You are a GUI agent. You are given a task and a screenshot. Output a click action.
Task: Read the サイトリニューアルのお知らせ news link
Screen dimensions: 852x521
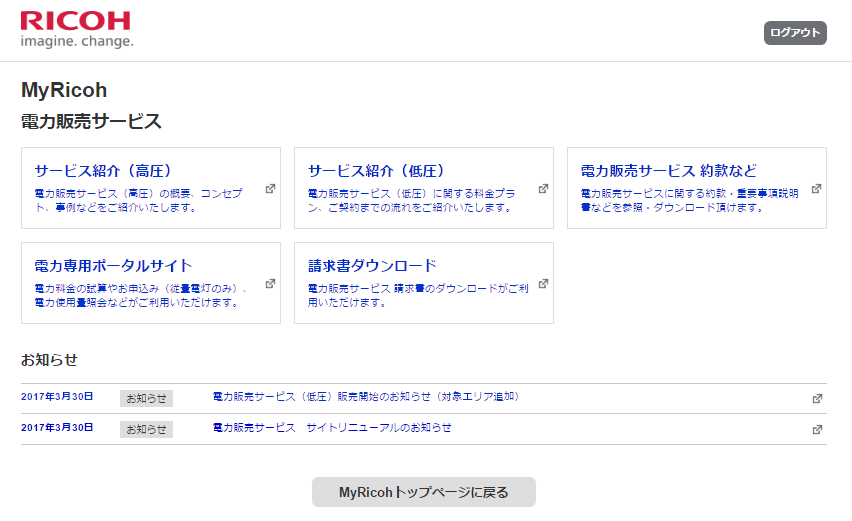332,428
